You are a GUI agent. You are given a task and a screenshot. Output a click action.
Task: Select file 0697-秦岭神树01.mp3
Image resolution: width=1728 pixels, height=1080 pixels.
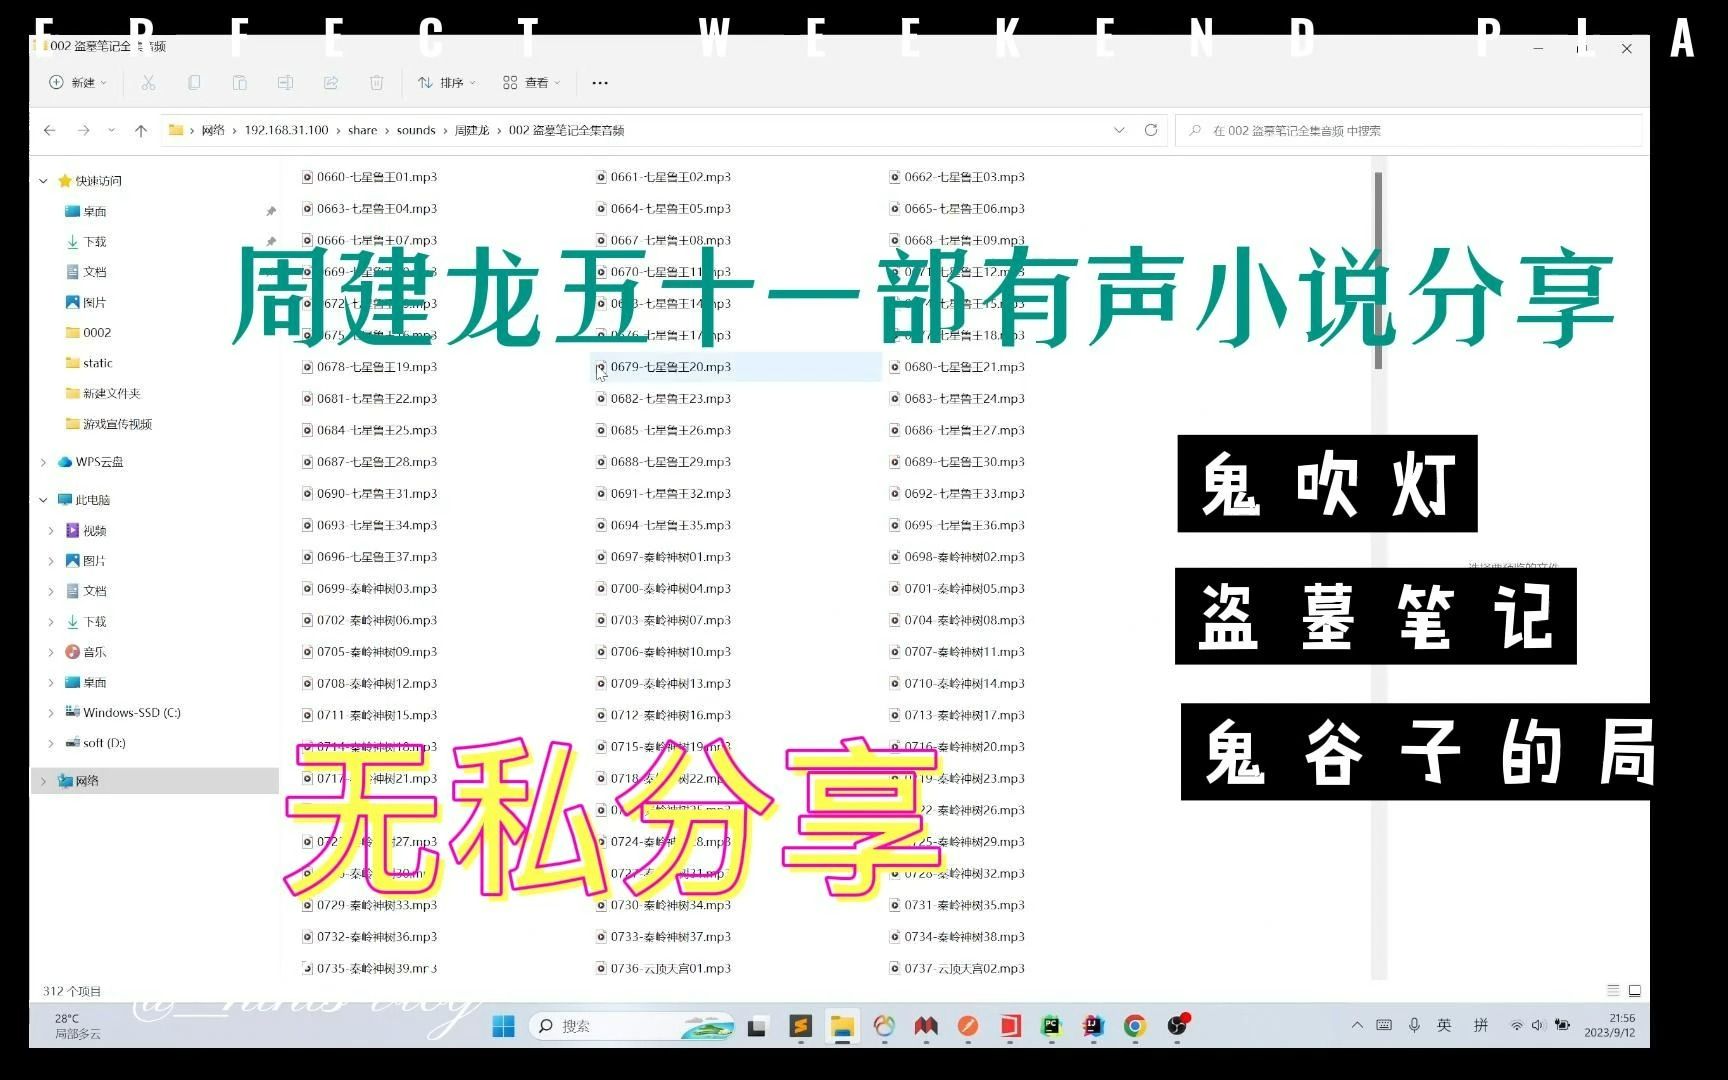(x=663, y=557)
